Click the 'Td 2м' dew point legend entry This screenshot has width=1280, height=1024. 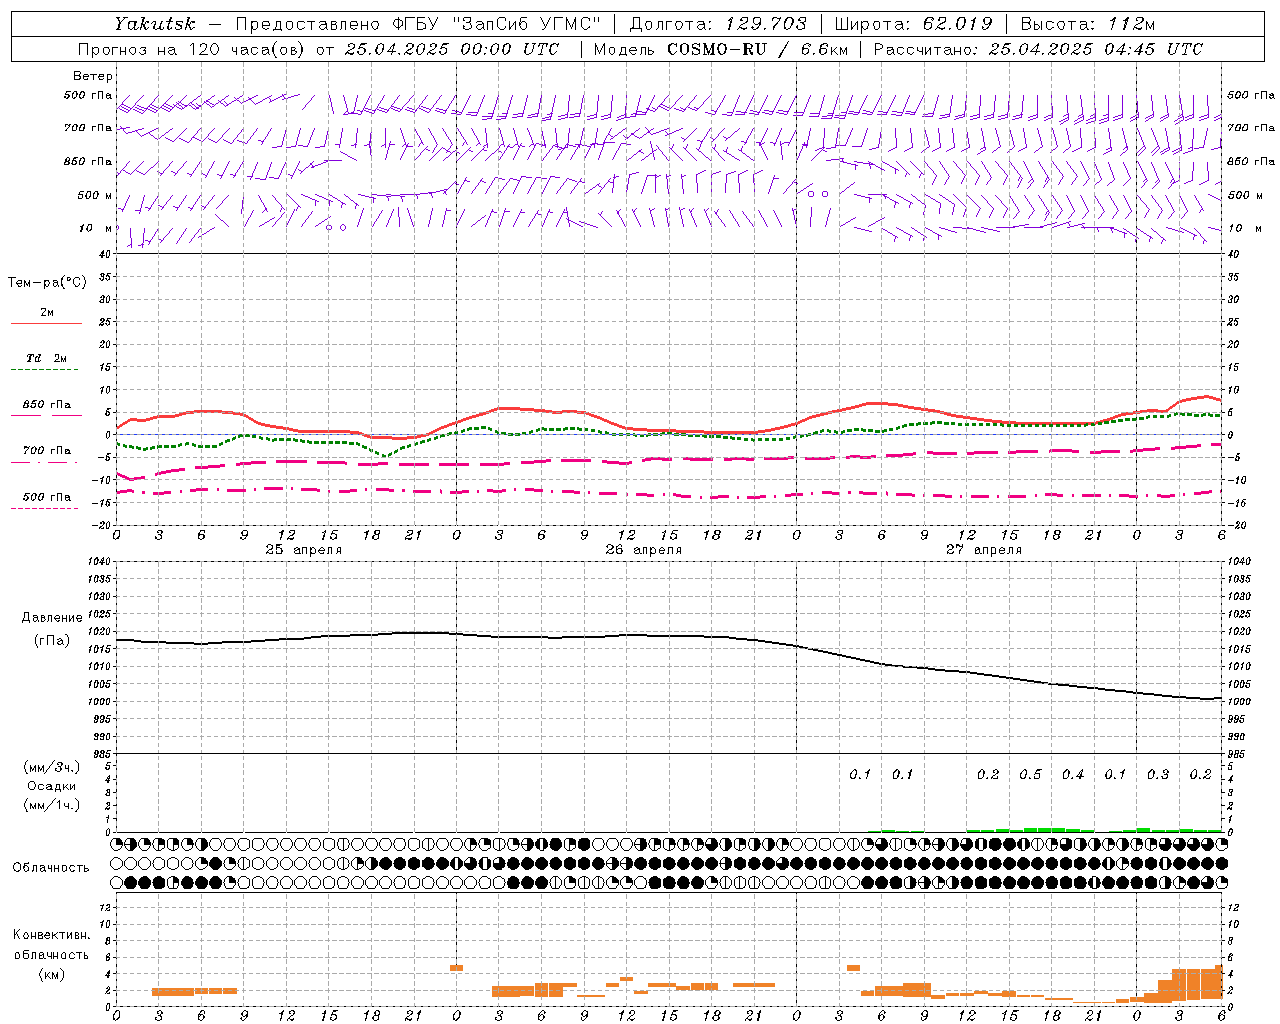47,358
